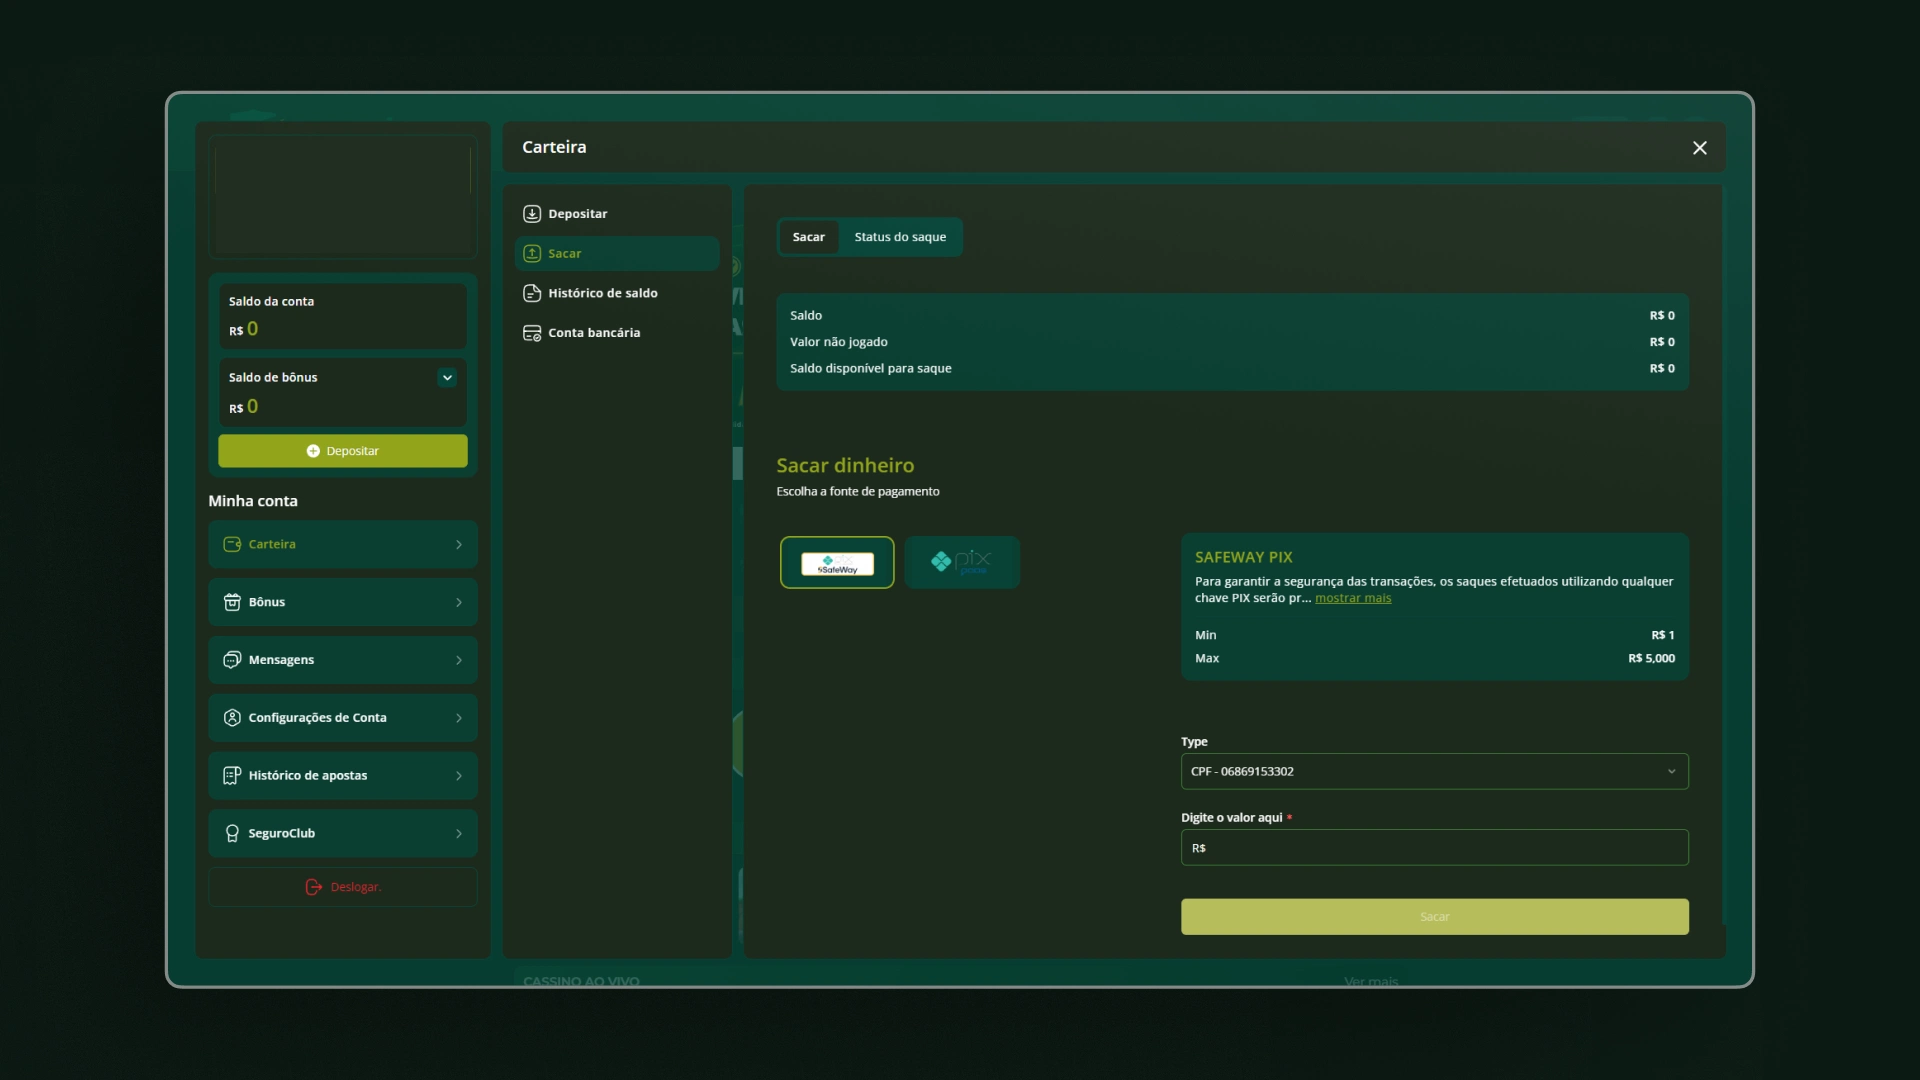Click the Deslogar logout arrow icon
This screenshot has width=1920, height=1080.
(x=314, y=887)
